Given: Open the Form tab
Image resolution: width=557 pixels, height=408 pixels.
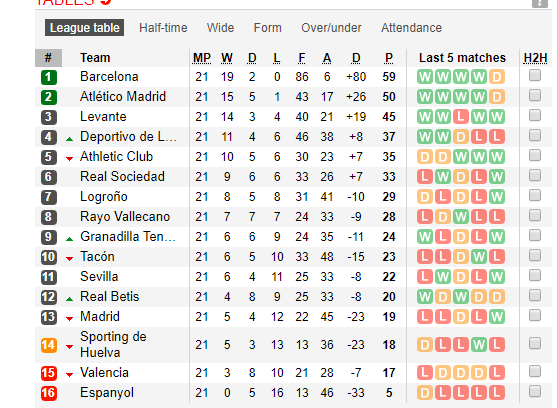Looking at the screenshot, I should click(267, 28).
